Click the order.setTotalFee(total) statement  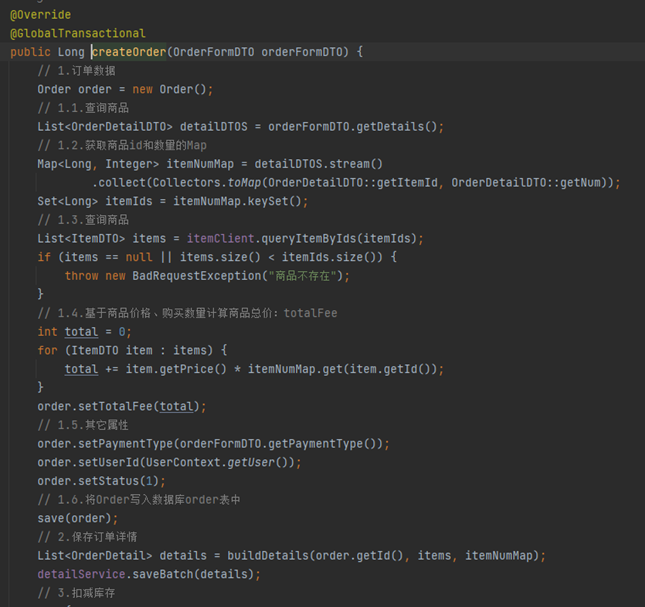coord(121,406)
